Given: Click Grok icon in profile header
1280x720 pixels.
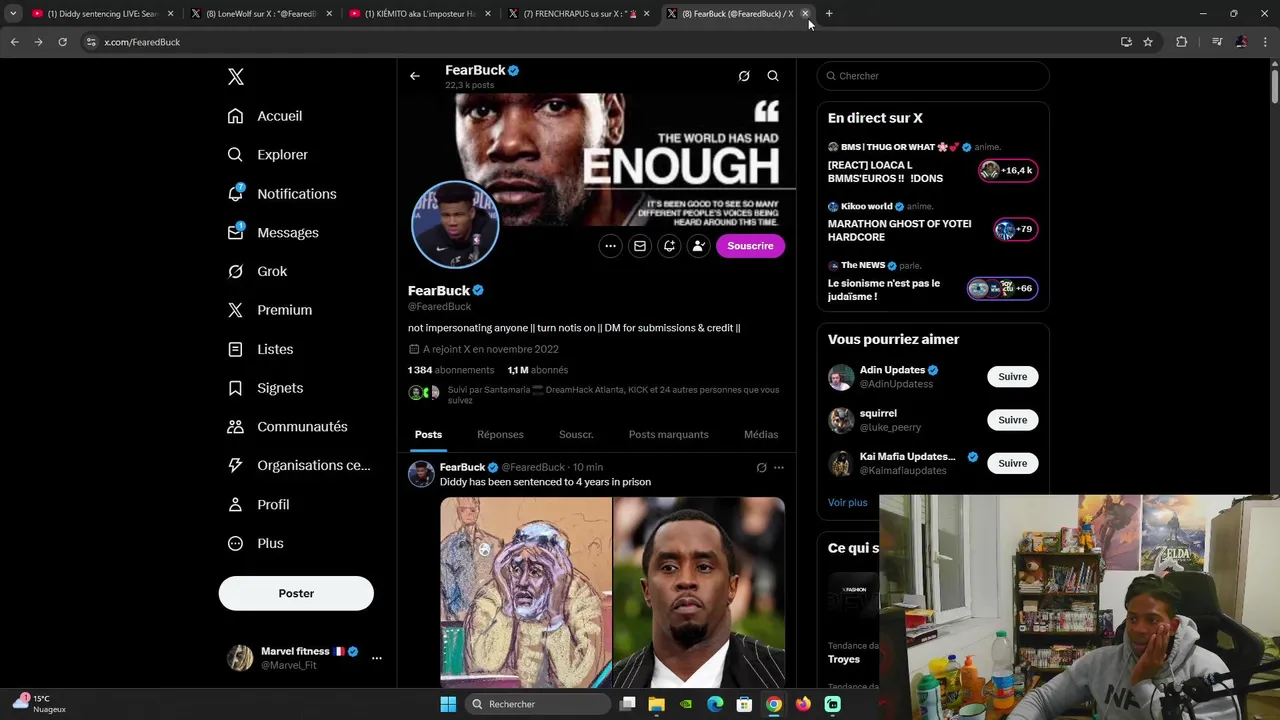Looking at the screenshot, I should click(x=744, y=76).
